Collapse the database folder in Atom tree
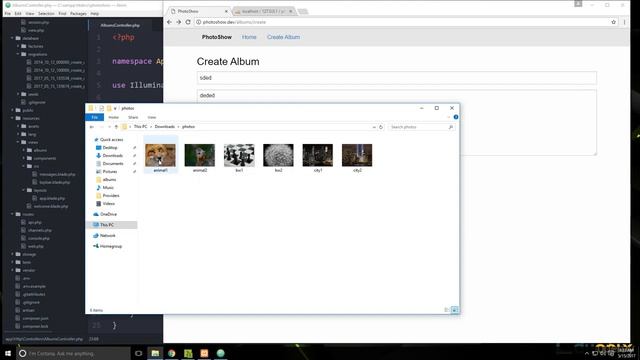 click(13, 38)
